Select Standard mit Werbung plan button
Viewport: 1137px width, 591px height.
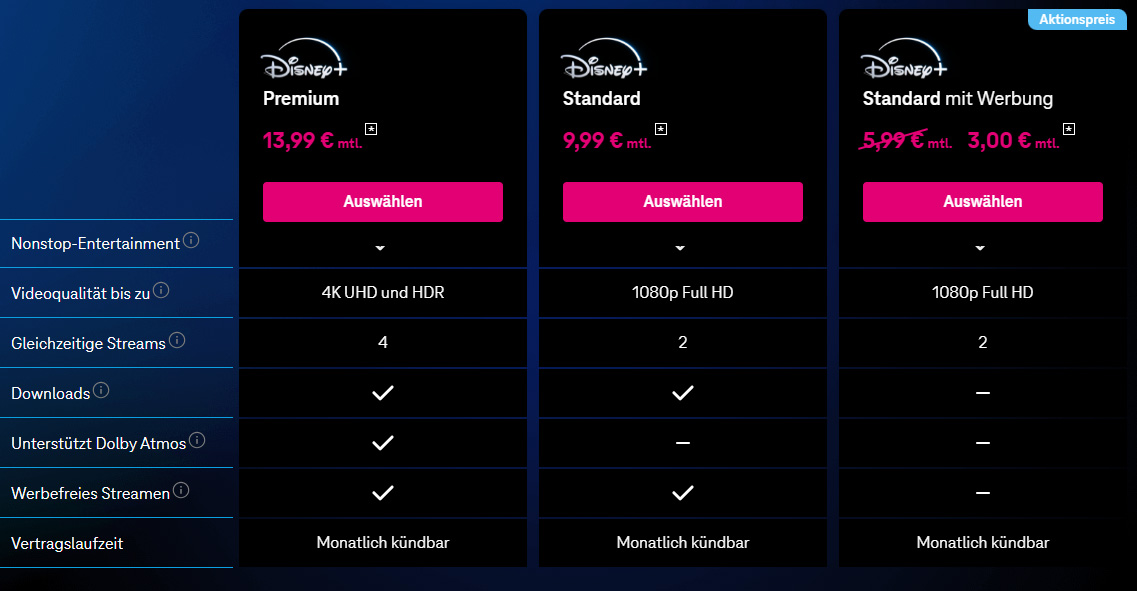(983, 202)
